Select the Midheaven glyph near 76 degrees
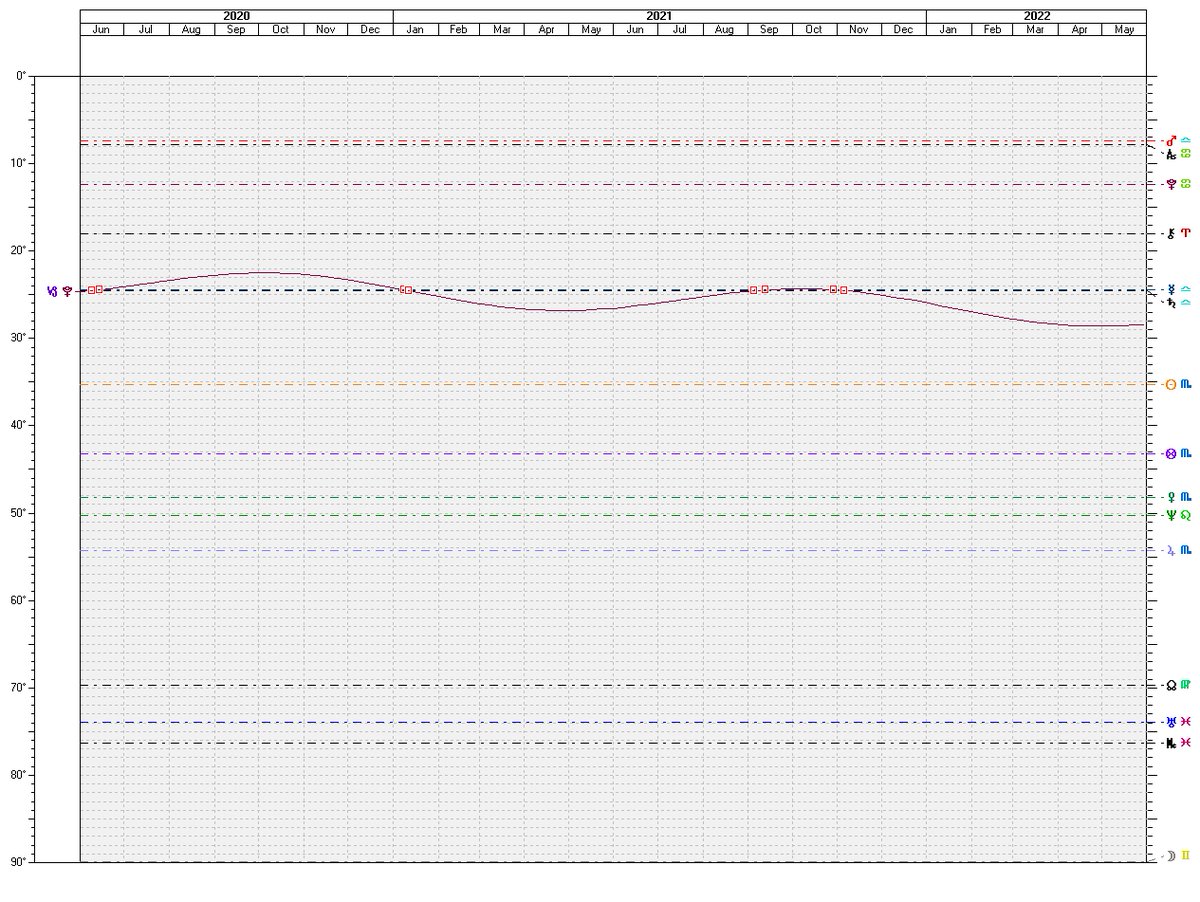This screenshot has height=902, width=1200. [x=1171, y=742]
